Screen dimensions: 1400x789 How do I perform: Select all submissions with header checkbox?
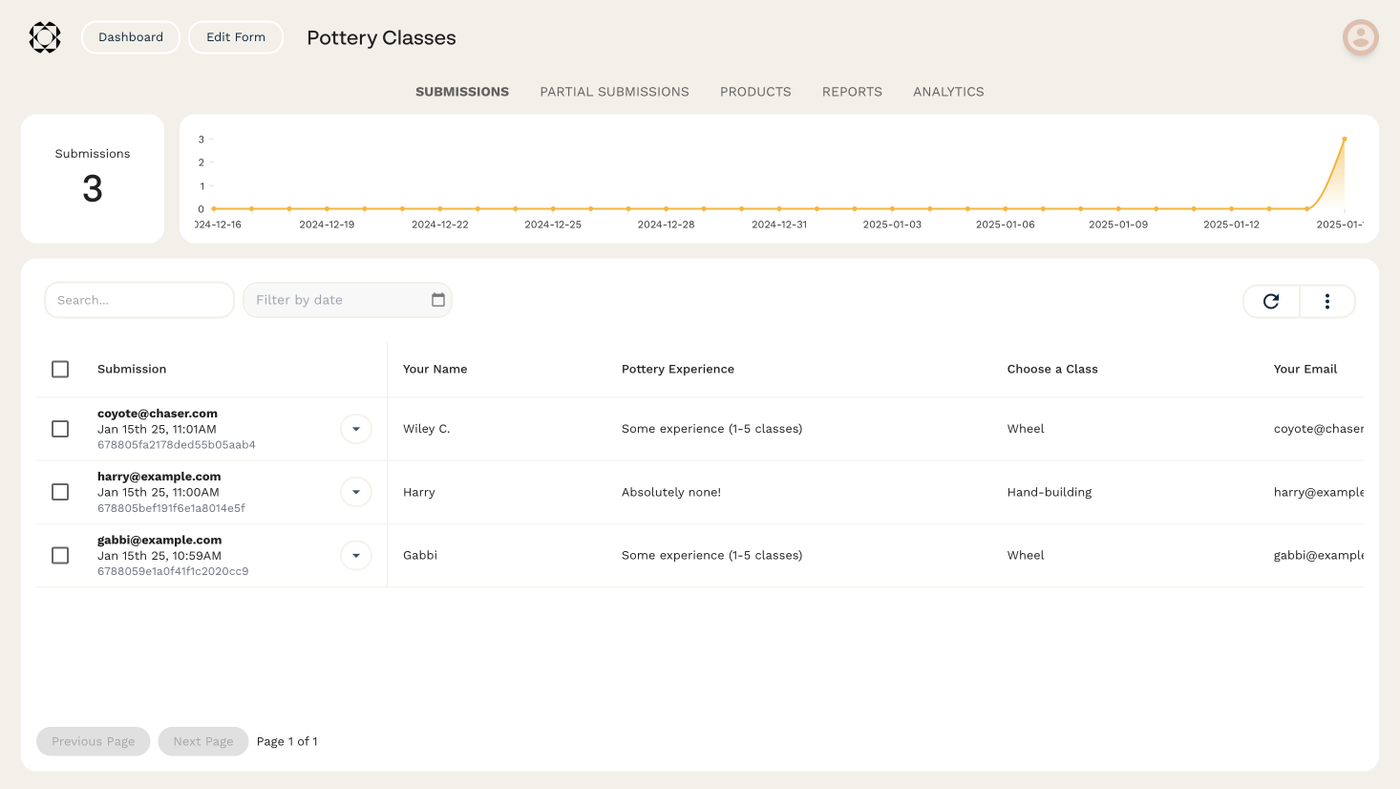[60, 369]
